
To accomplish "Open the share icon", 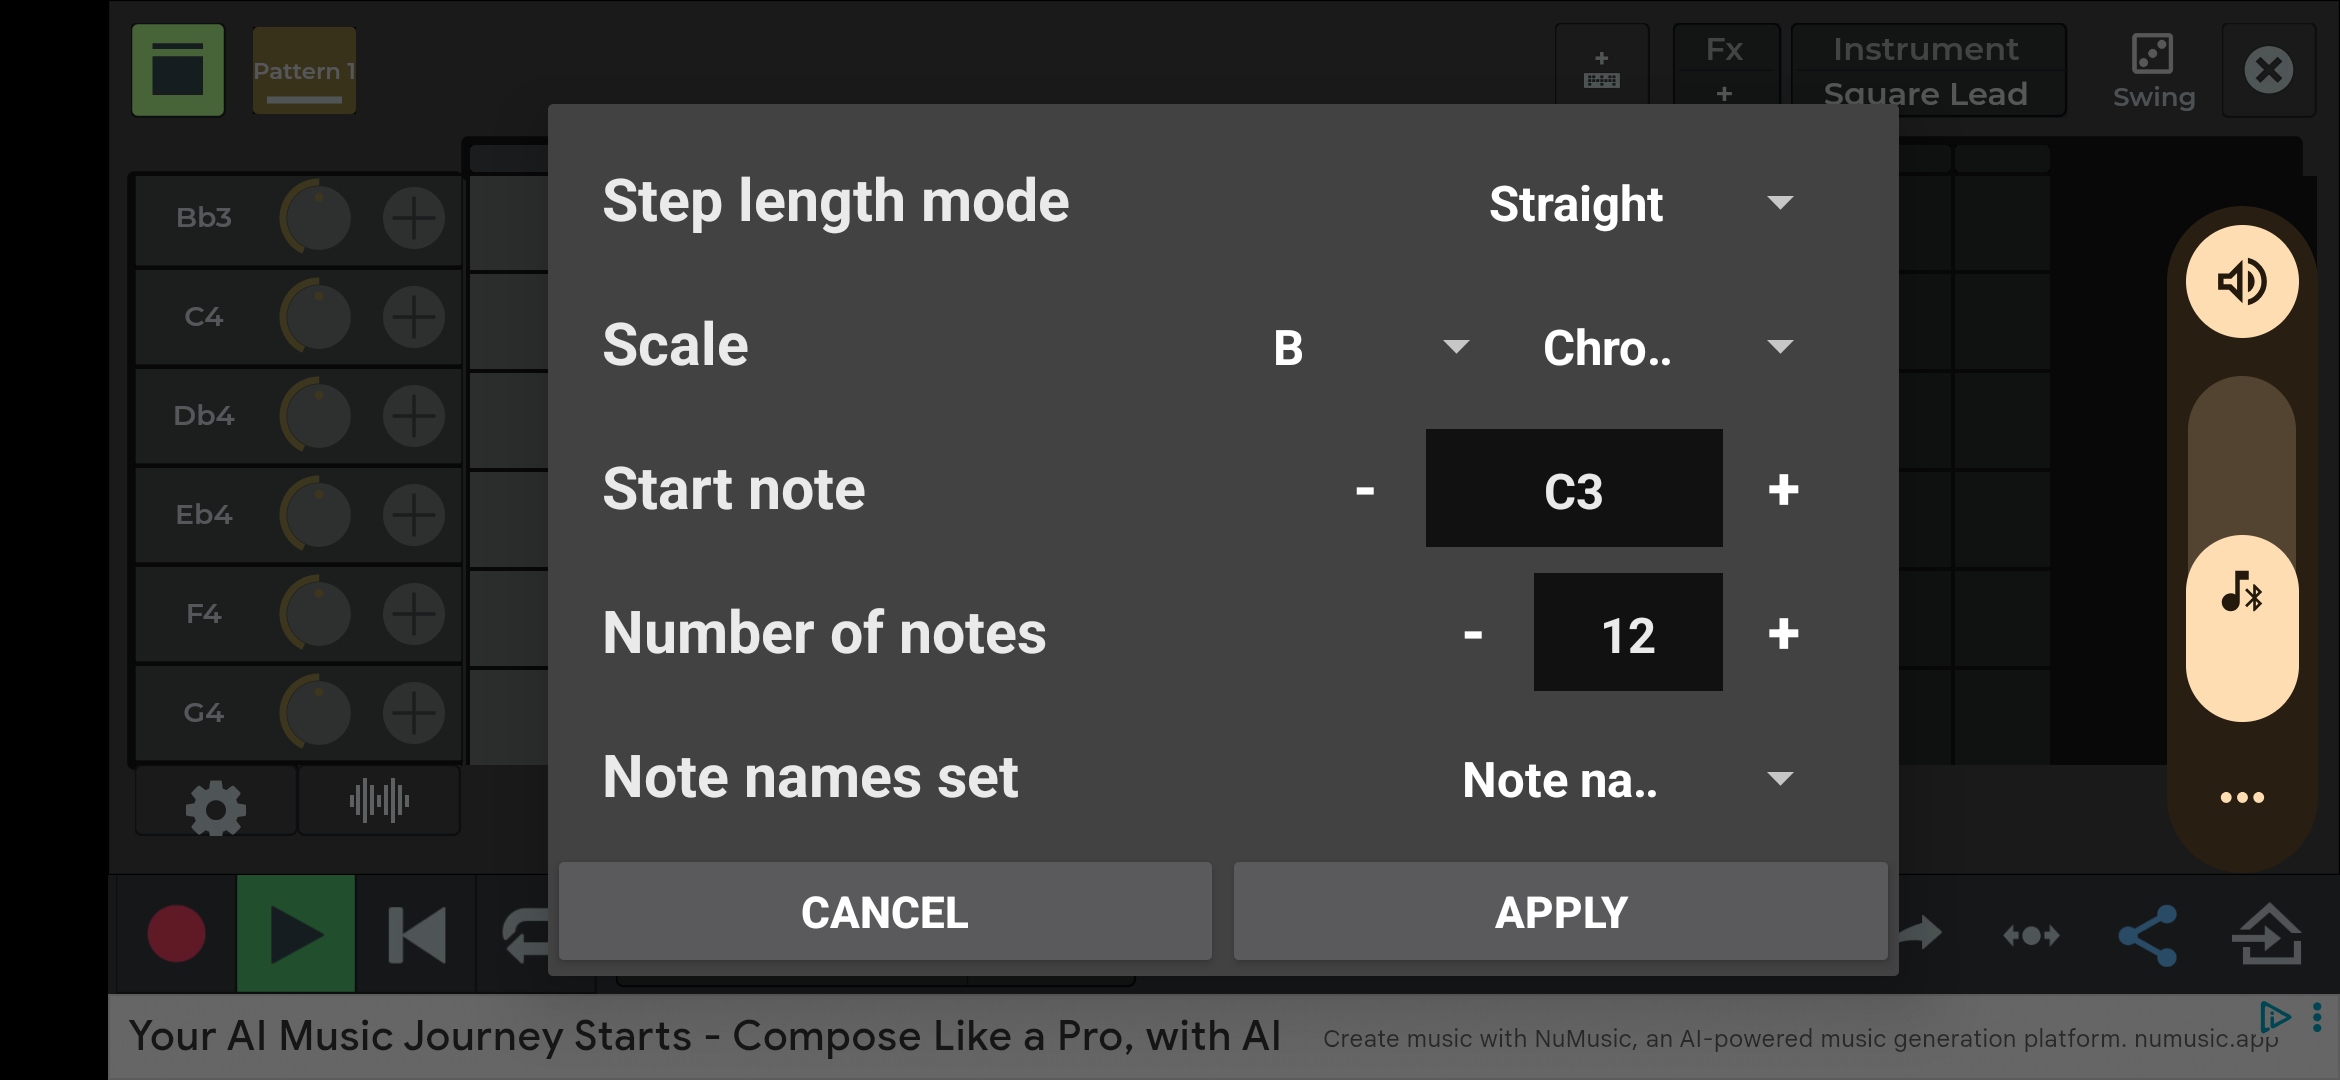I will pos(2148,936).
